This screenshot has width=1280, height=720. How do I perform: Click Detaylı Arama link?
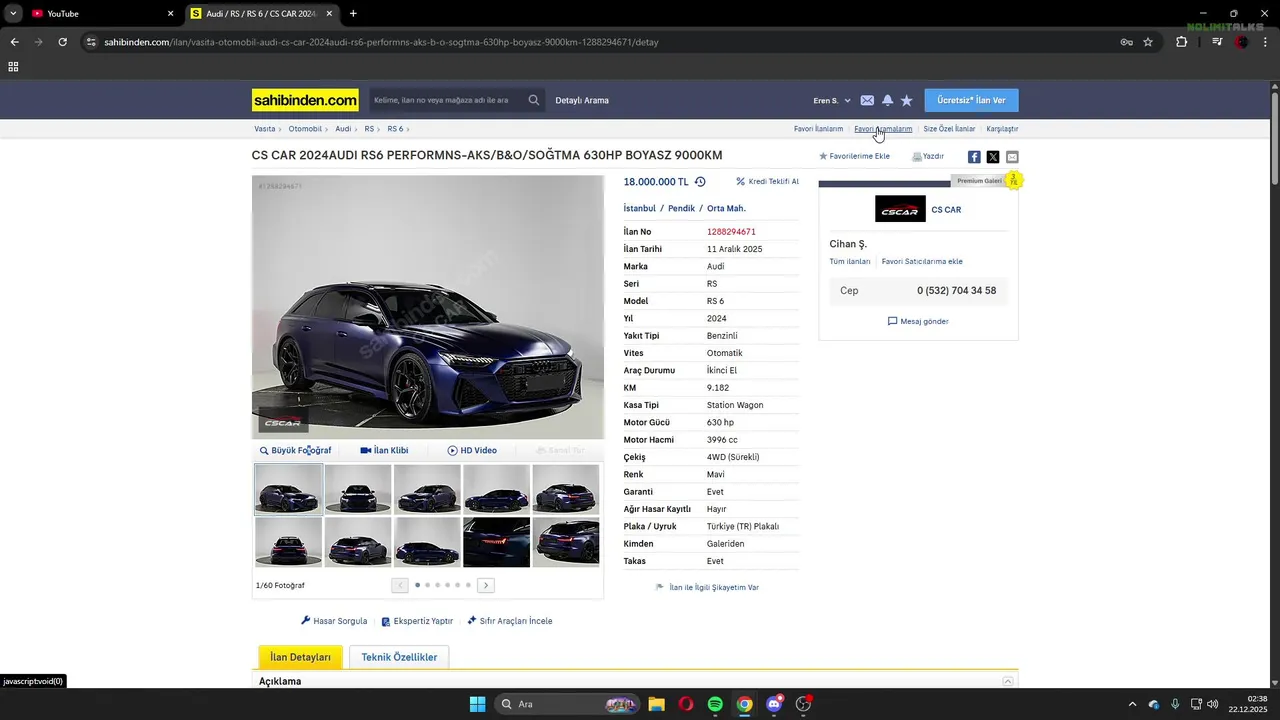582,100
